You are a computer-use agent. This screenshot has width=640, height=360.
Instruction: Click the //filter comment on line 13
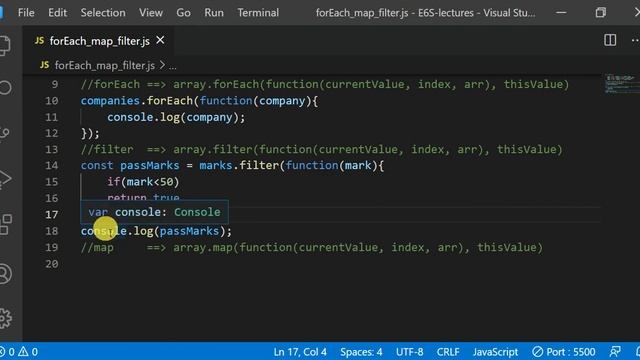(x=321, y=149)
